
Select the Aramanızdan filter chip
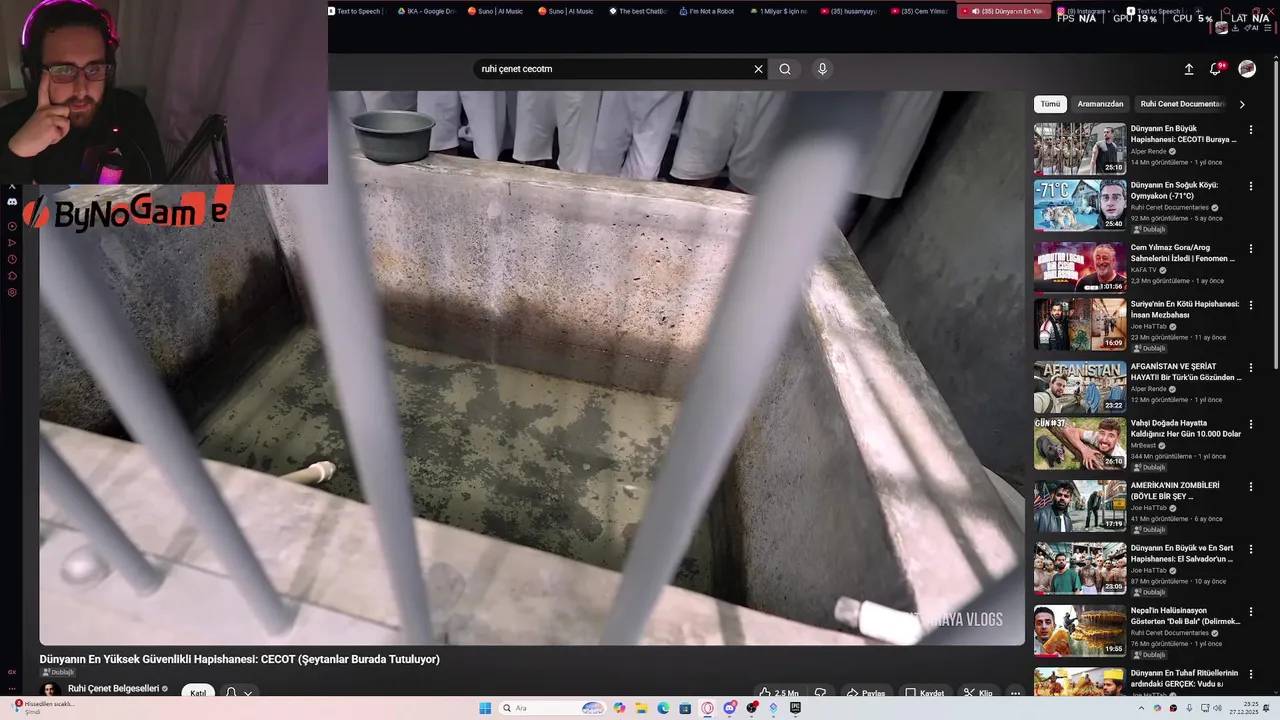coord(1100,104)
